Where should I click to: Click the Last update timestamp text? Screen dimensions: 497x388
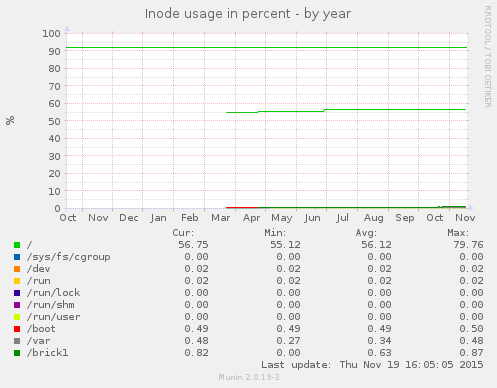[372, 365]
